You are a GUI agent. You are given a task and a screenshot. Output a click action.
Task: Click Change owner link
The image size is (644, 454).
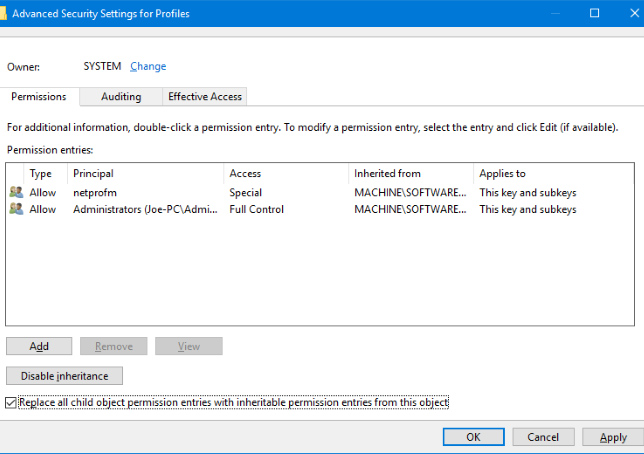(148, 67)
